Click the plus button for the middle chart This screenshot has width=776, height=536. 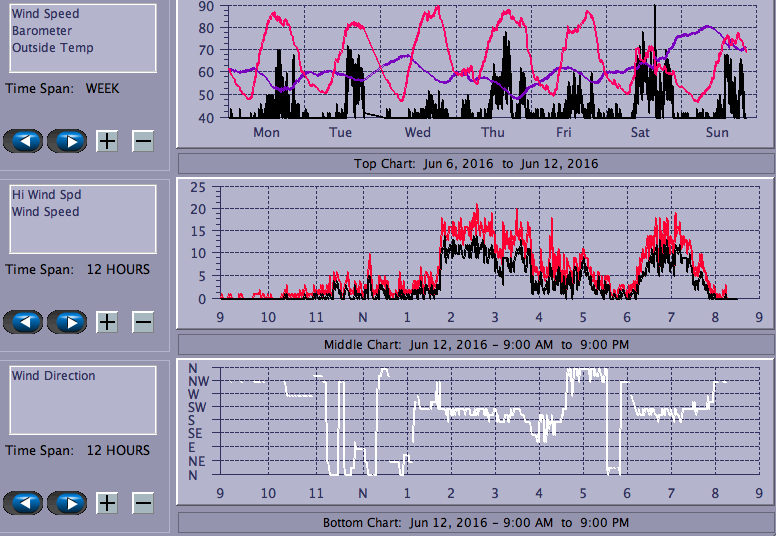[107, 322]
